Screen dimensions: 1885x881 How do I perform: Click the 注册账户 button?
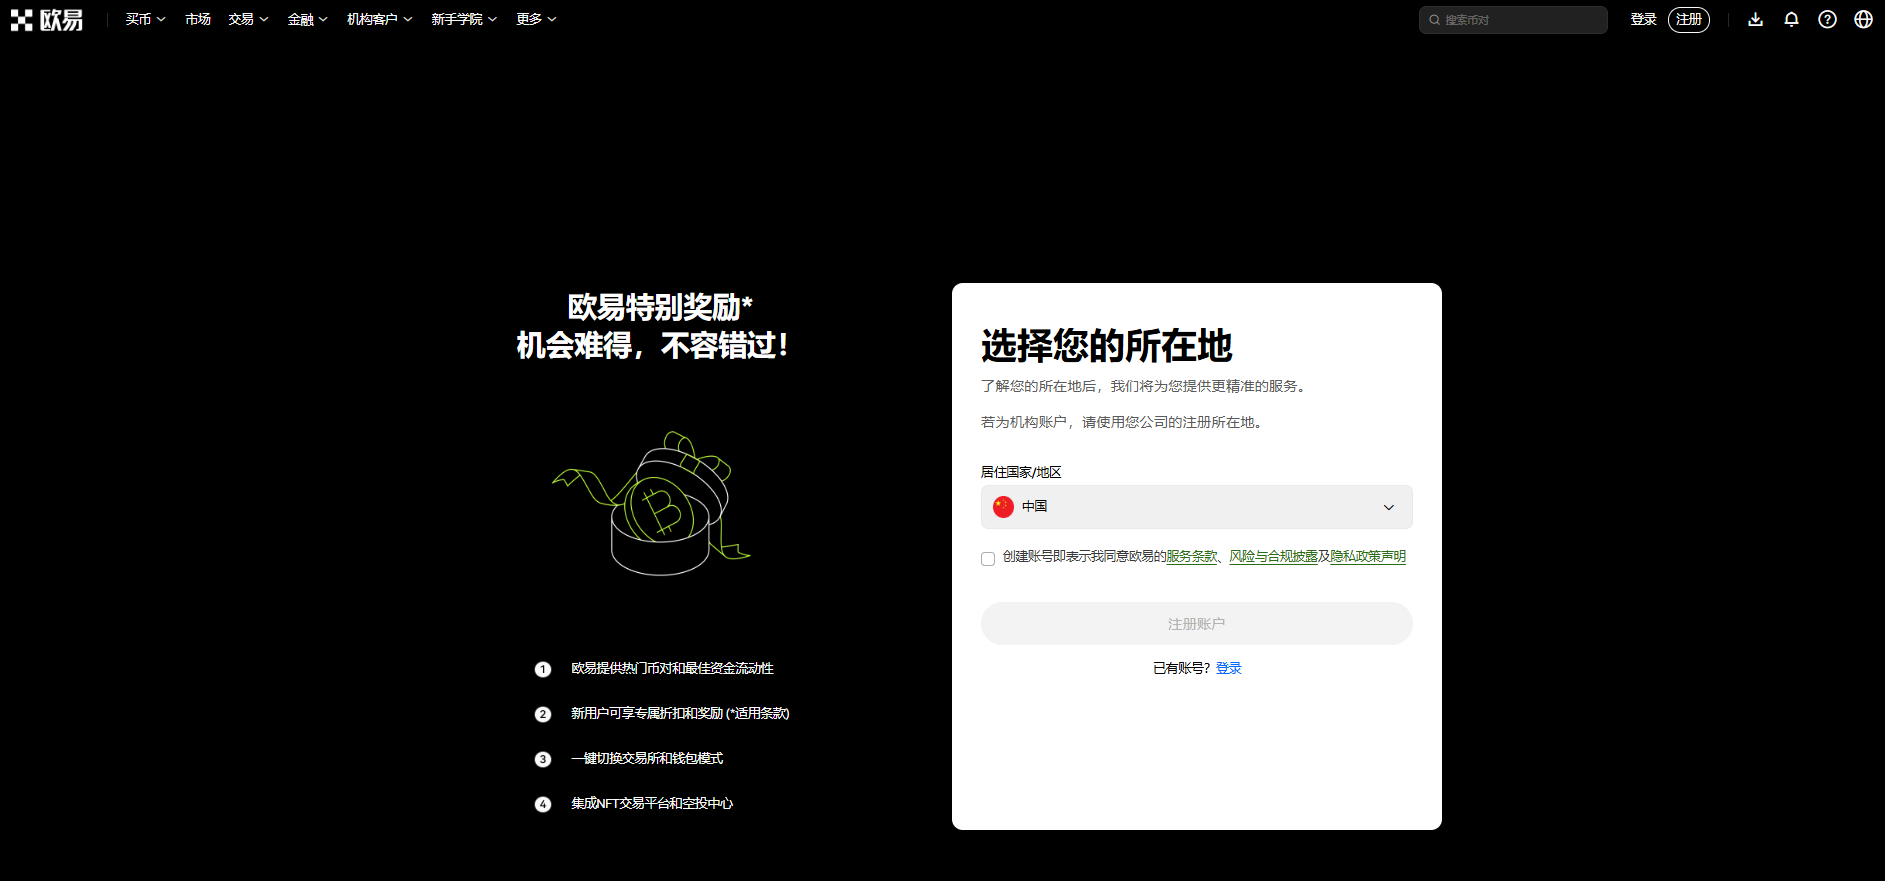[x=1196, y=624]
